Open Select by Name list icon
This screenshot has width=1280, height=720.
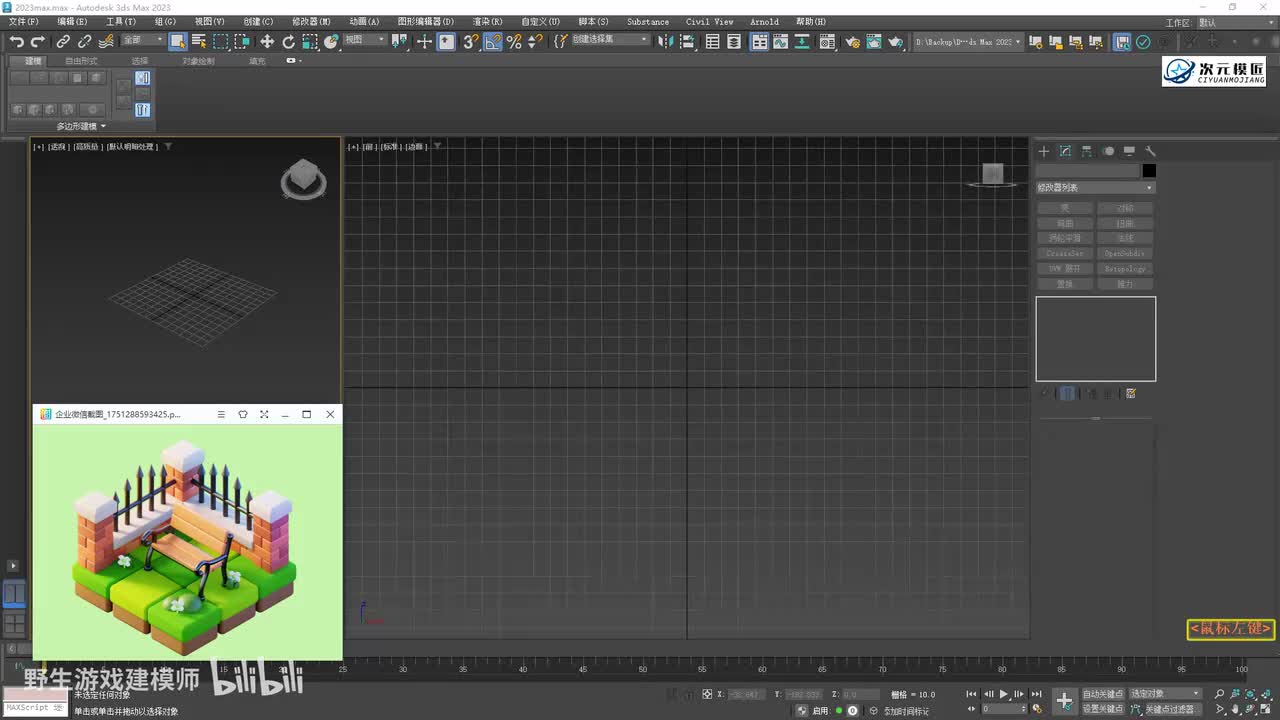[x=199, y=41]
